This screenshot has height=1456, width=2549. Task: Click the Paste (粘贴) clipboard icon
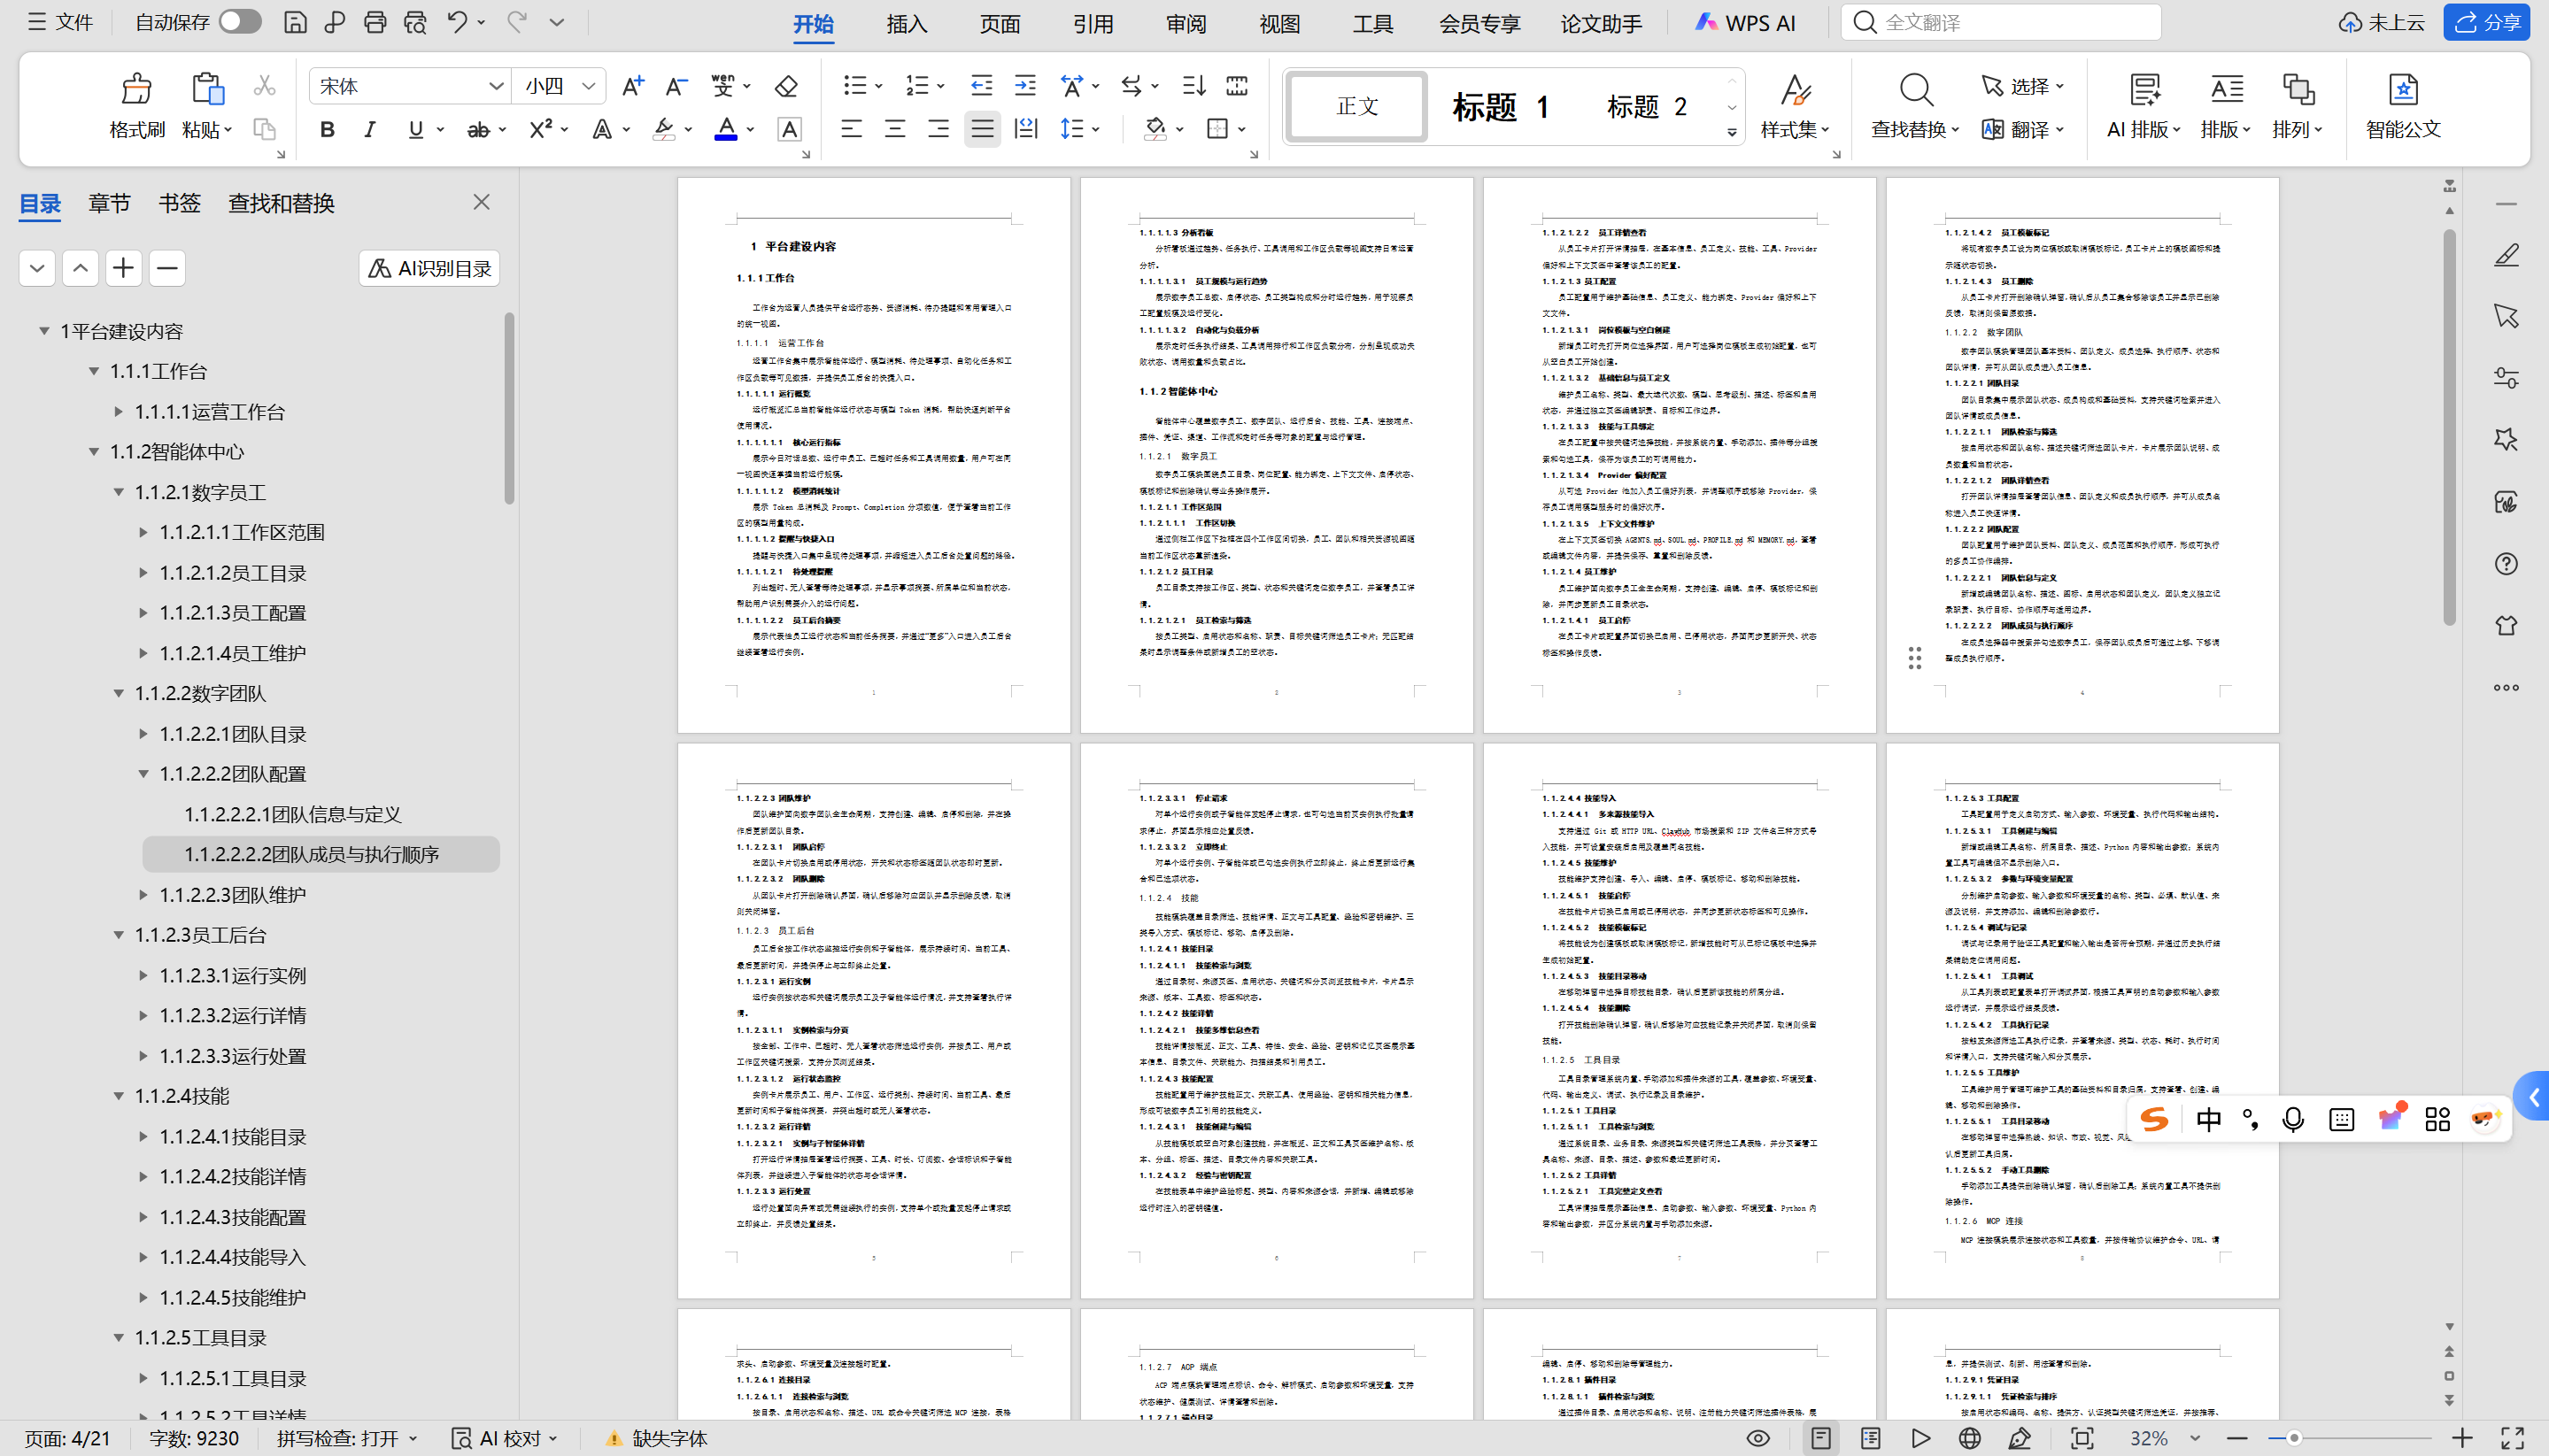click(x=207, y=89)
